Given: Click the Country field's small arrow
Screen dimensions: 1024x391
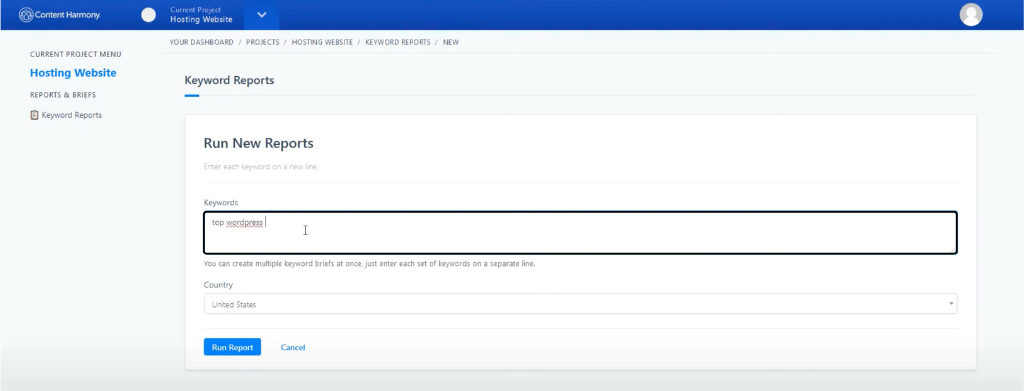Looking at the screenshot, I should pyautogui.click(x=951, y=304).
